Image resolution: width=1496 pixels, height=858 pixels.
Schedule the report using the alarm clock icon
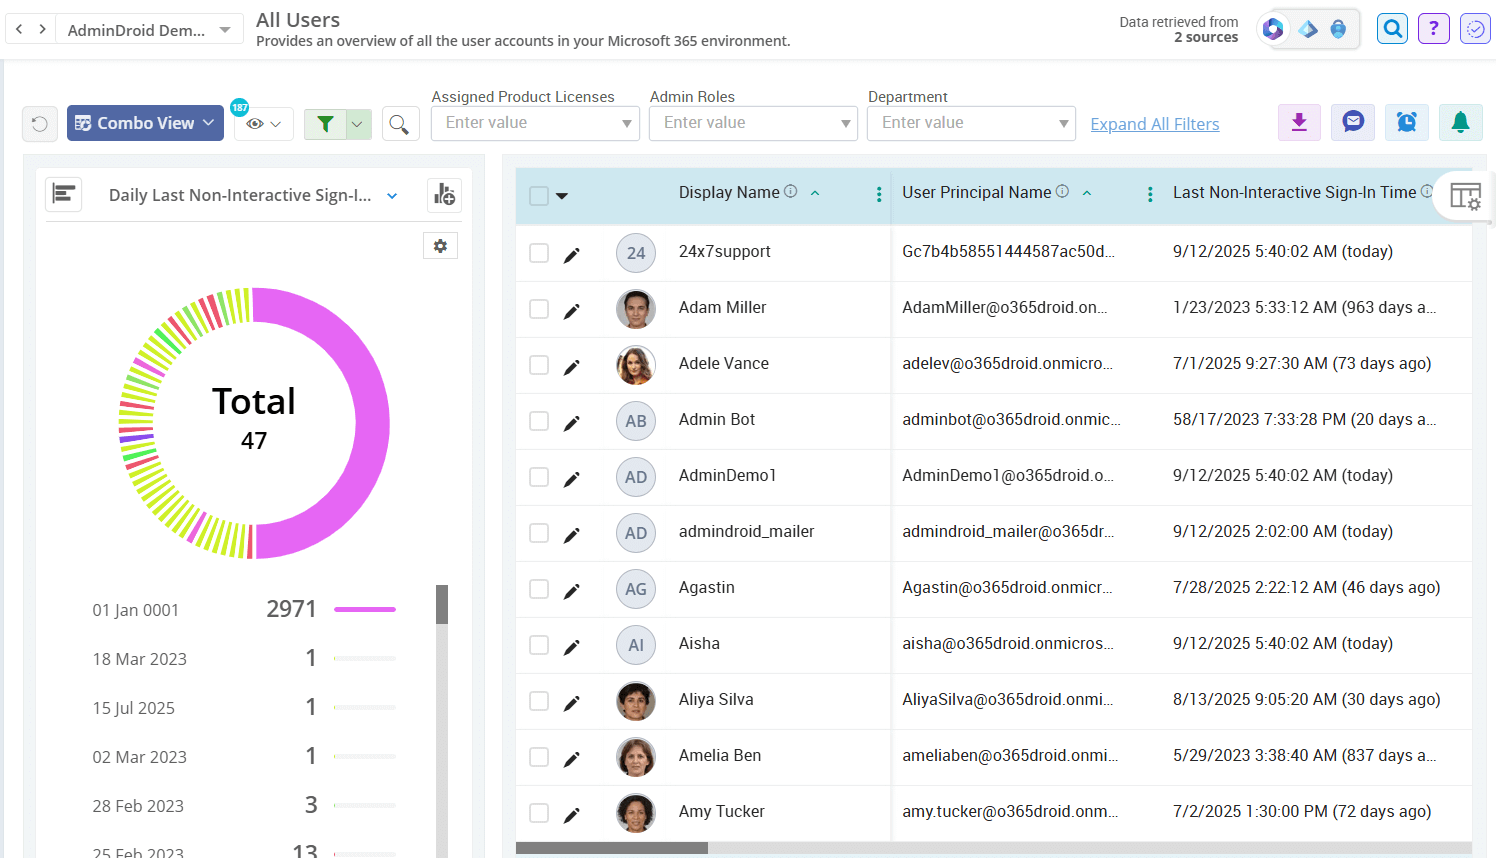[1407, 121]
